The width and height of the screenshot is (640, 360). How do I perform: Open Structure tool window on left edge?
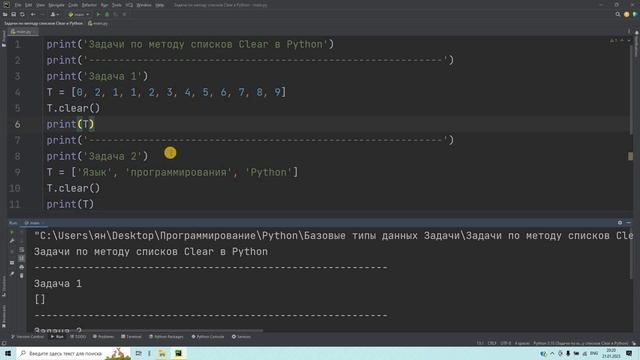4,286
